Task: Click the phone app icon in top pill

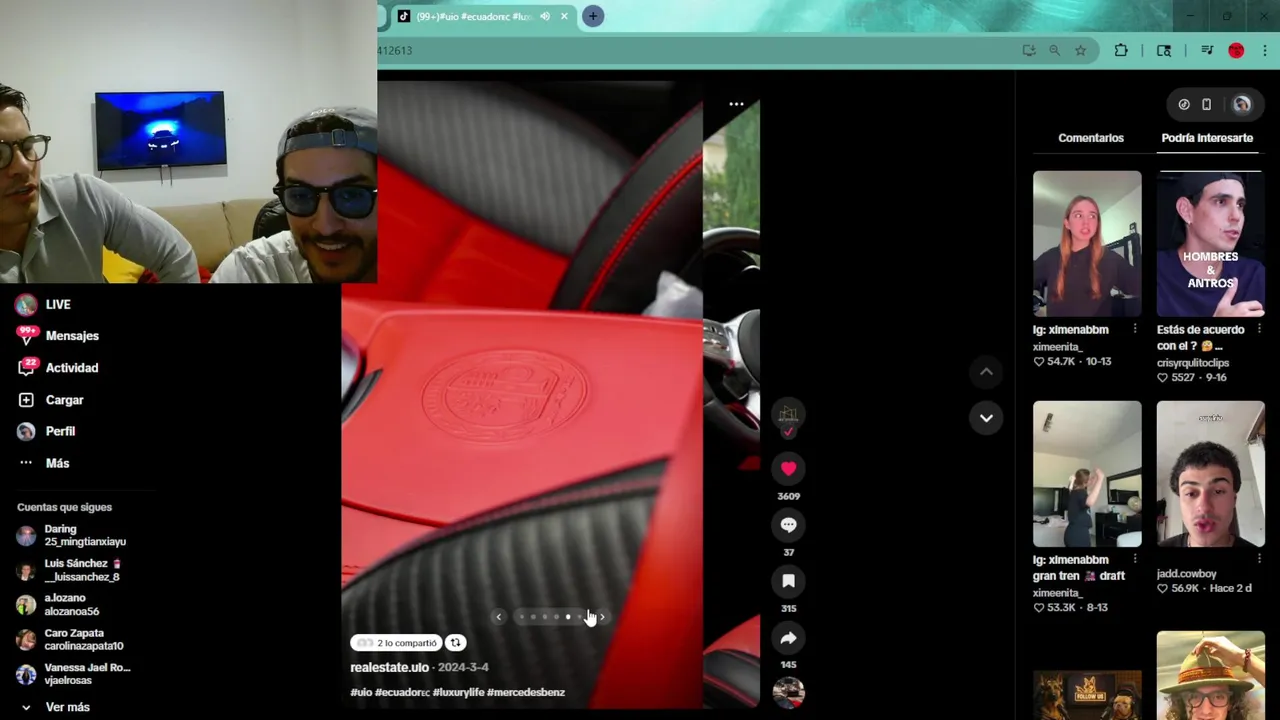Action: pos(1206,104)
